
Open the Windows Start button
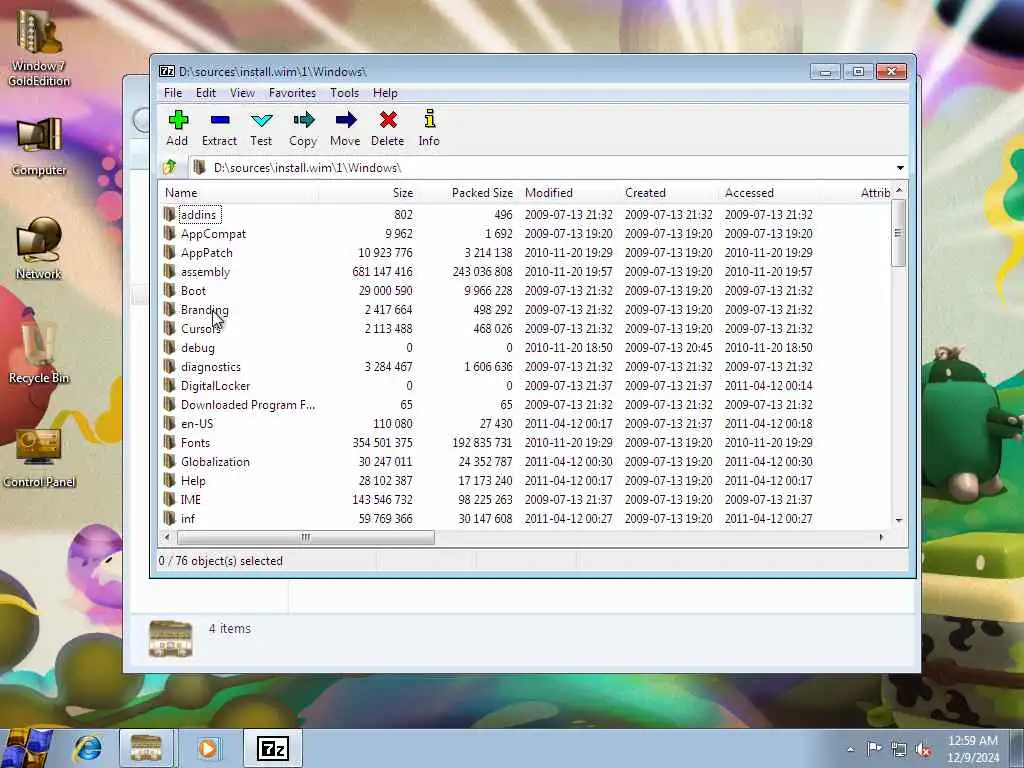click(27, 748)
